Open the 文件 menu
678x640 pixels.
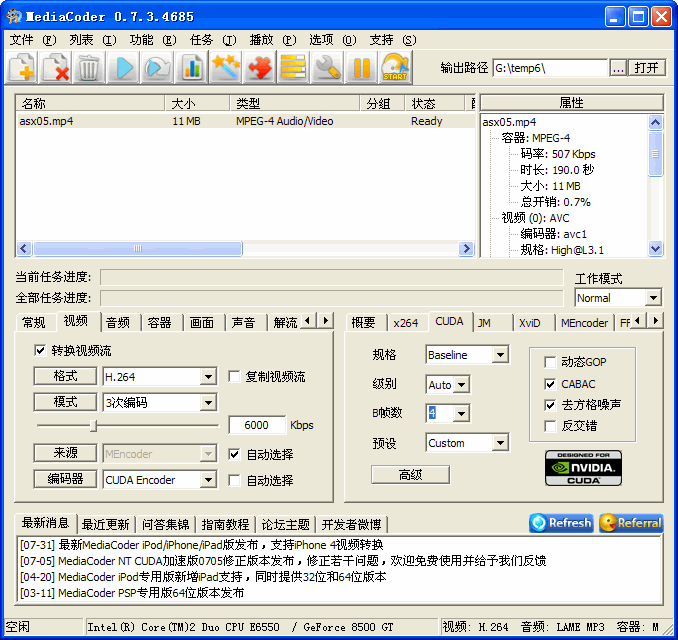33,40
